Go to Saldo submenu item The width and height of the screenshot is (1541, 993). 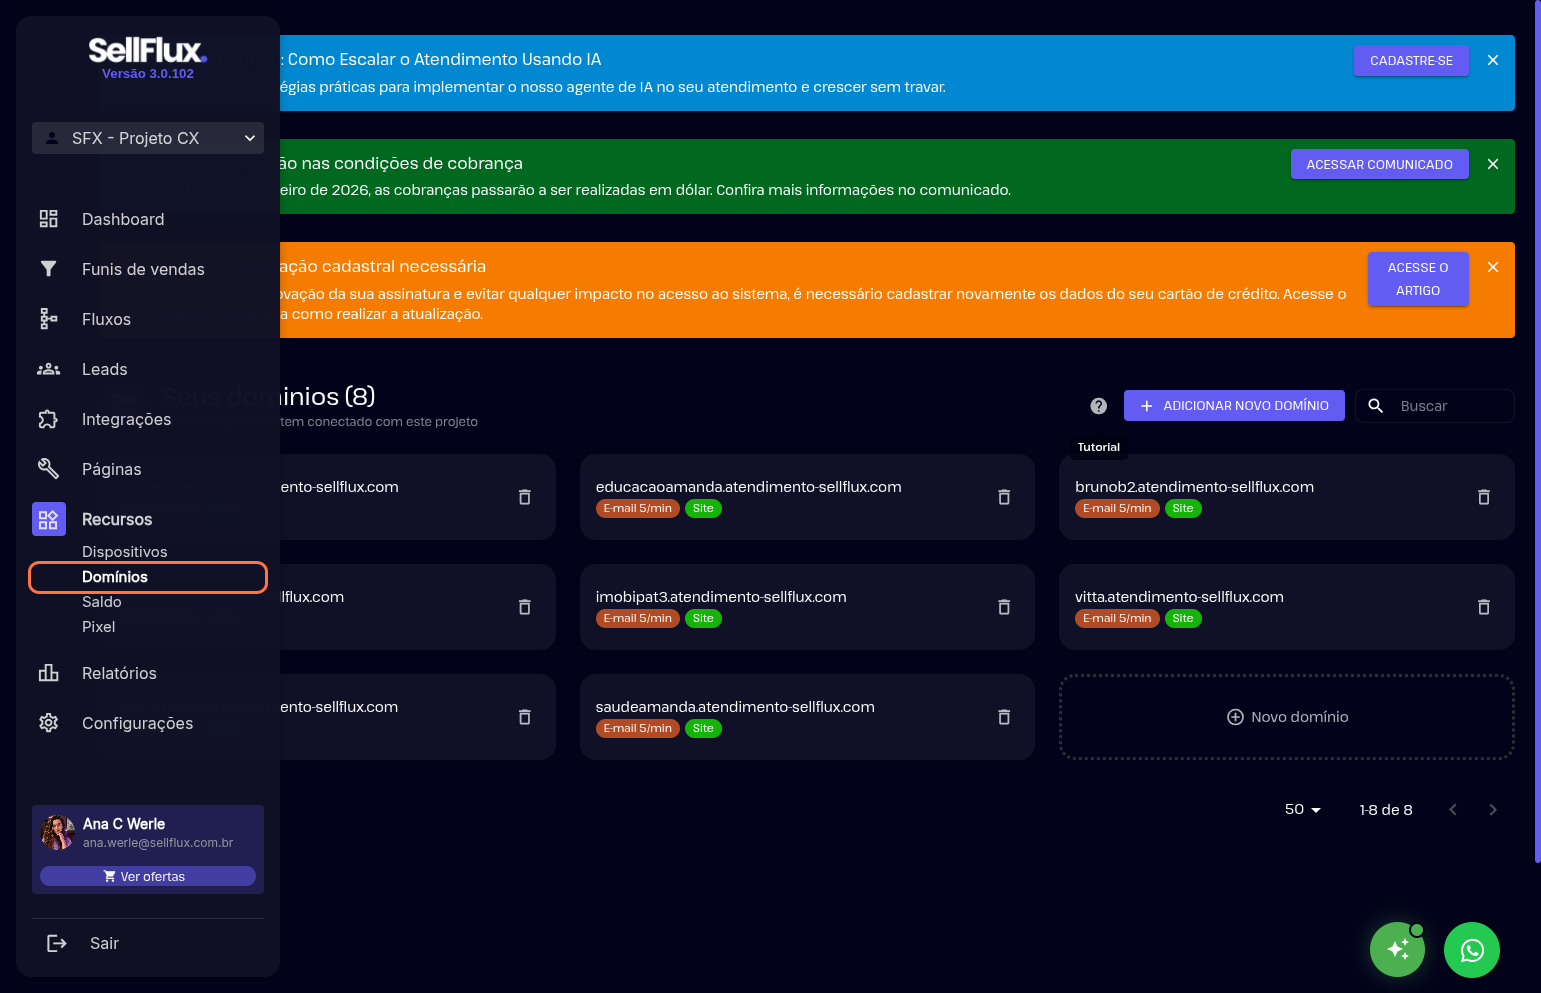click(x=102, y=602)
